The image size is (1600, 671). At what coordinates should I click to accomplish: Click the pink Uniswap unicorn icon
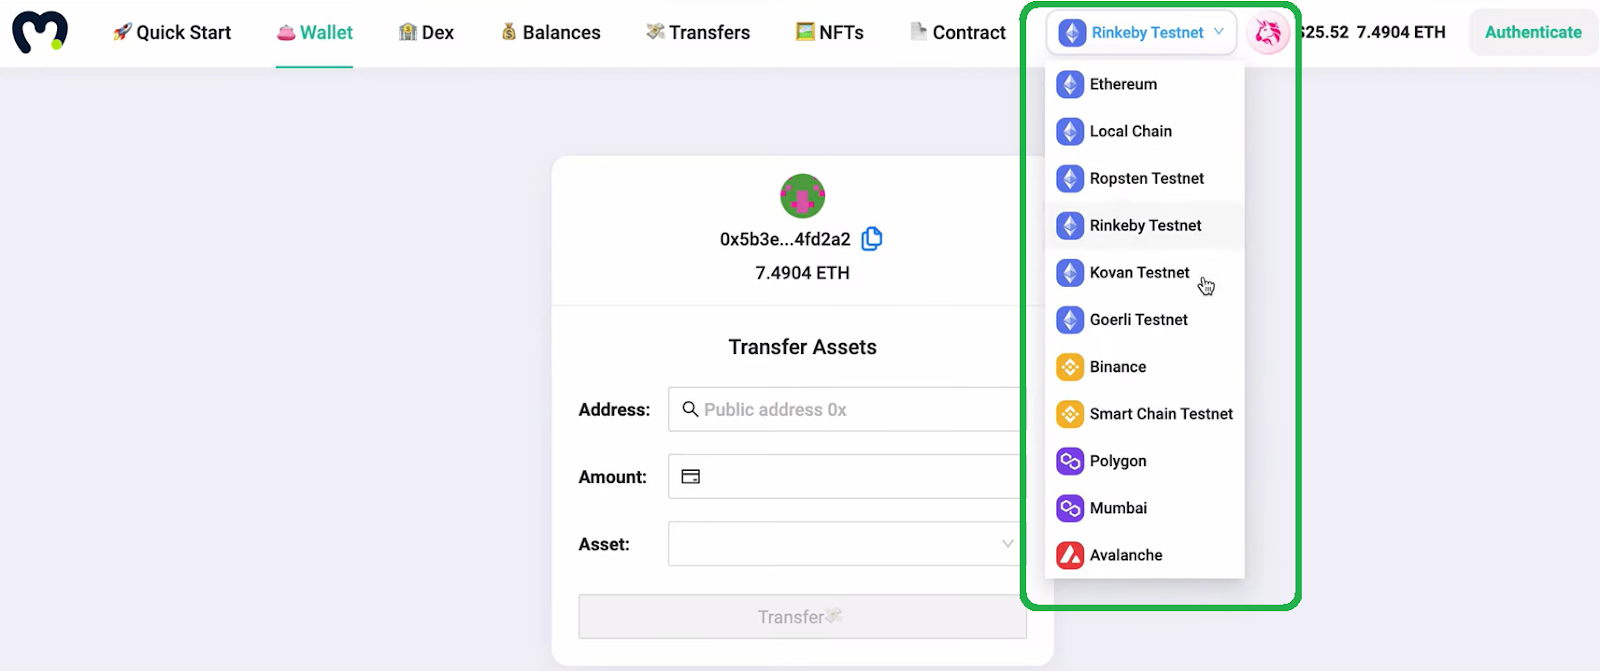click(x=1268, y=33)
